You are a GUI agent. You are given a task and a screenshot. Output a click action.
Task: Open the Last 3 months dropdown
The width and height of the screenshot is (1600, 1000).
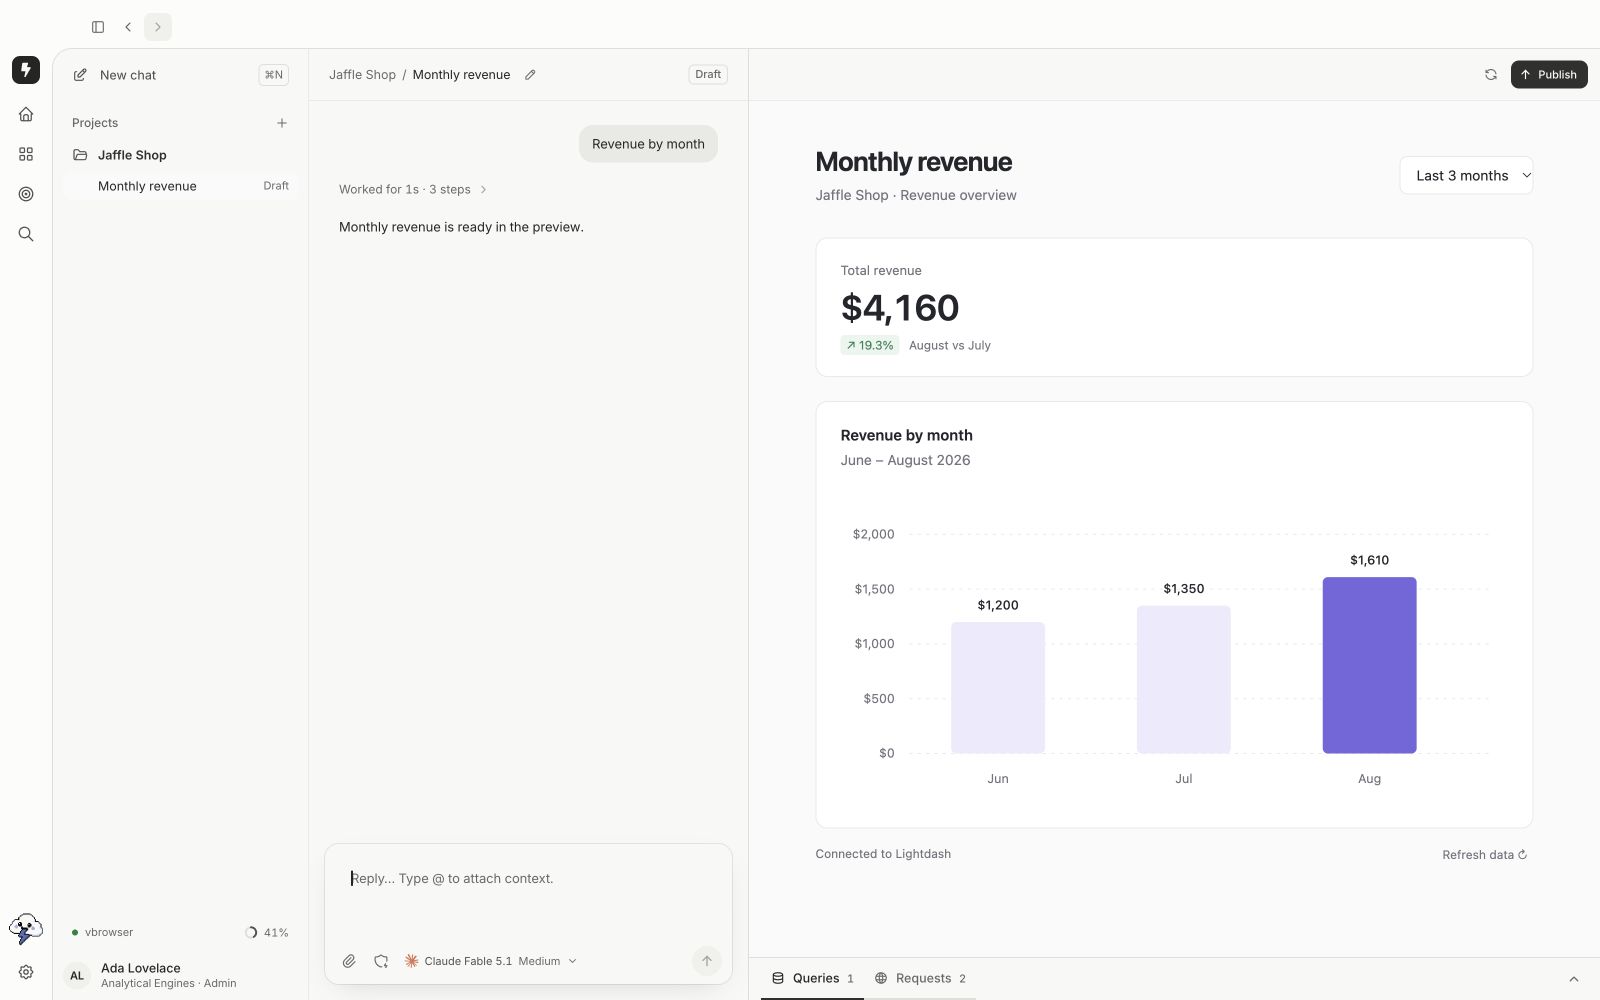[1466, 176]
